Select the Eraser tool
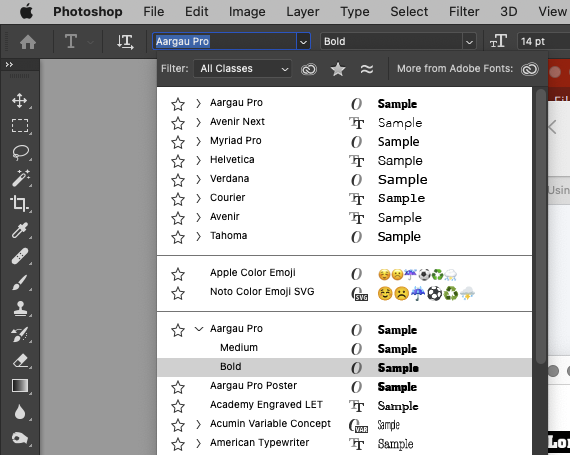Viewport: 570px width, 455px height. coord(20,361)
